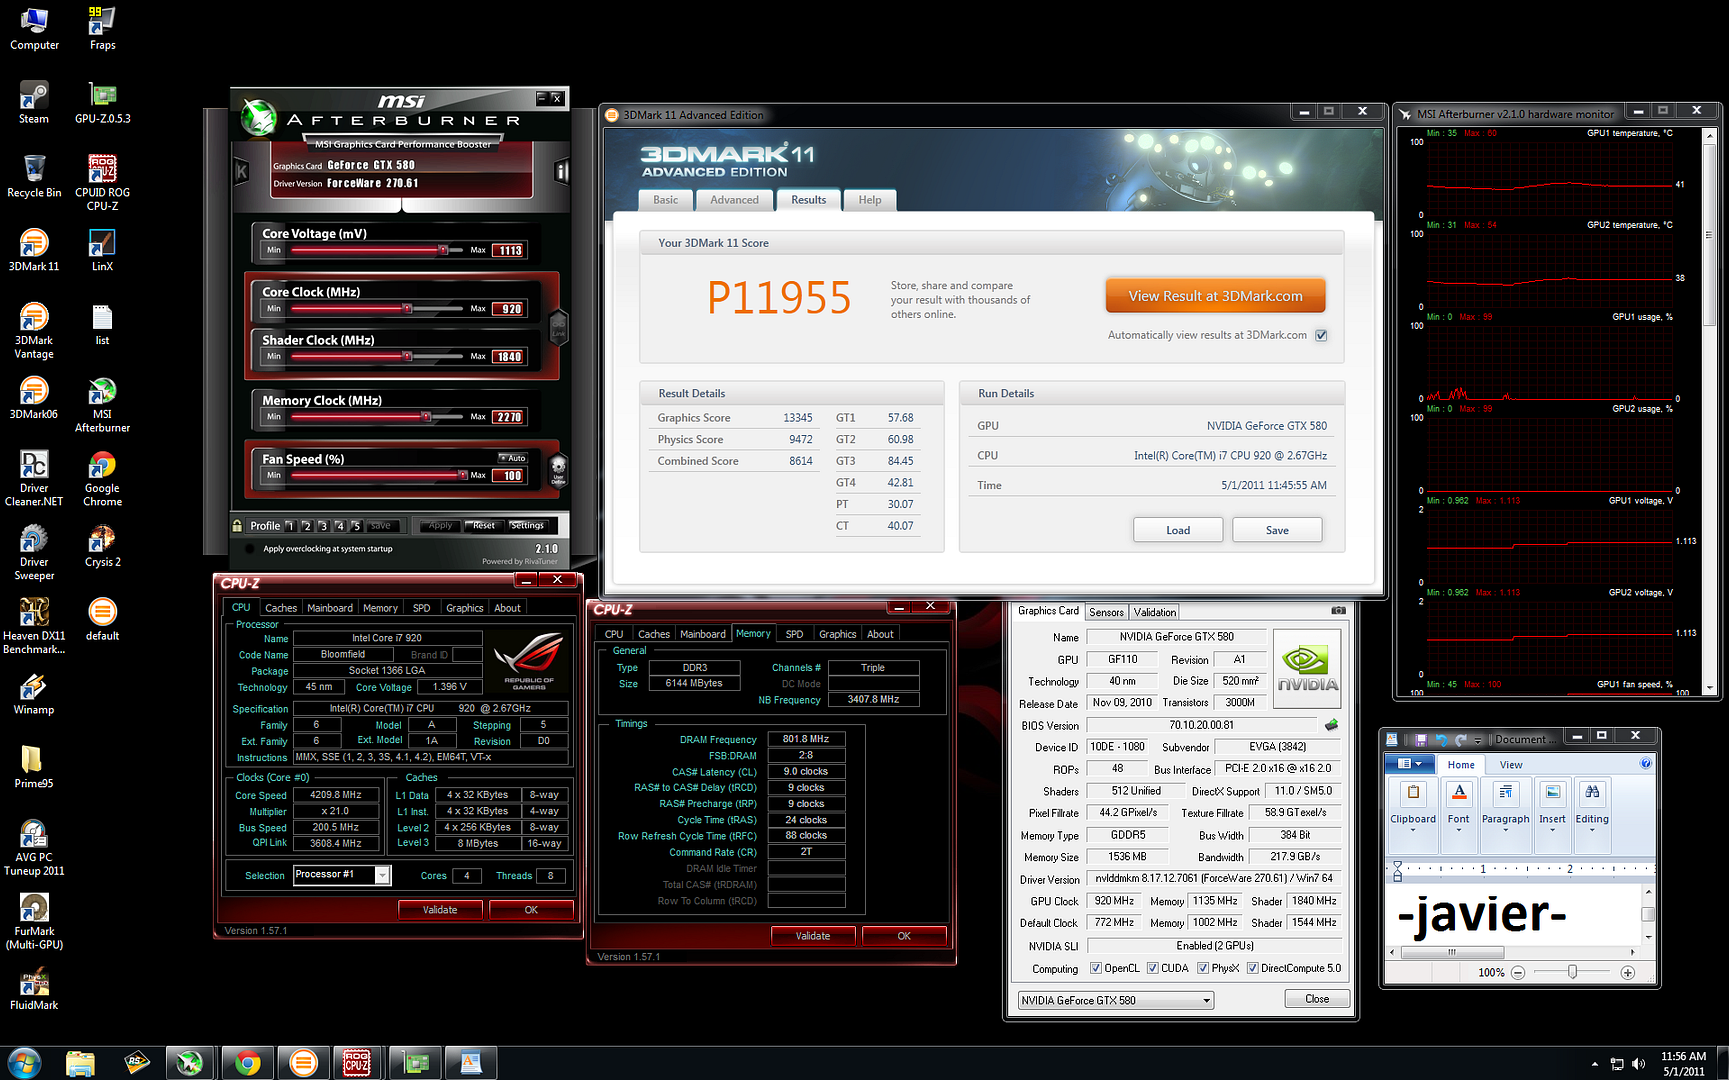Launch GPU-Z.0.5.3 from the desktop
1729x1080 pixels.
click(x=102, y=103)
